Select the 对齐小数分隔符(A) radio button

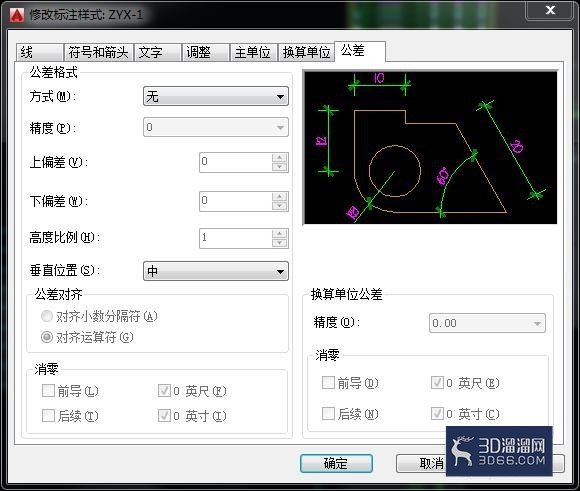(47, 316)
